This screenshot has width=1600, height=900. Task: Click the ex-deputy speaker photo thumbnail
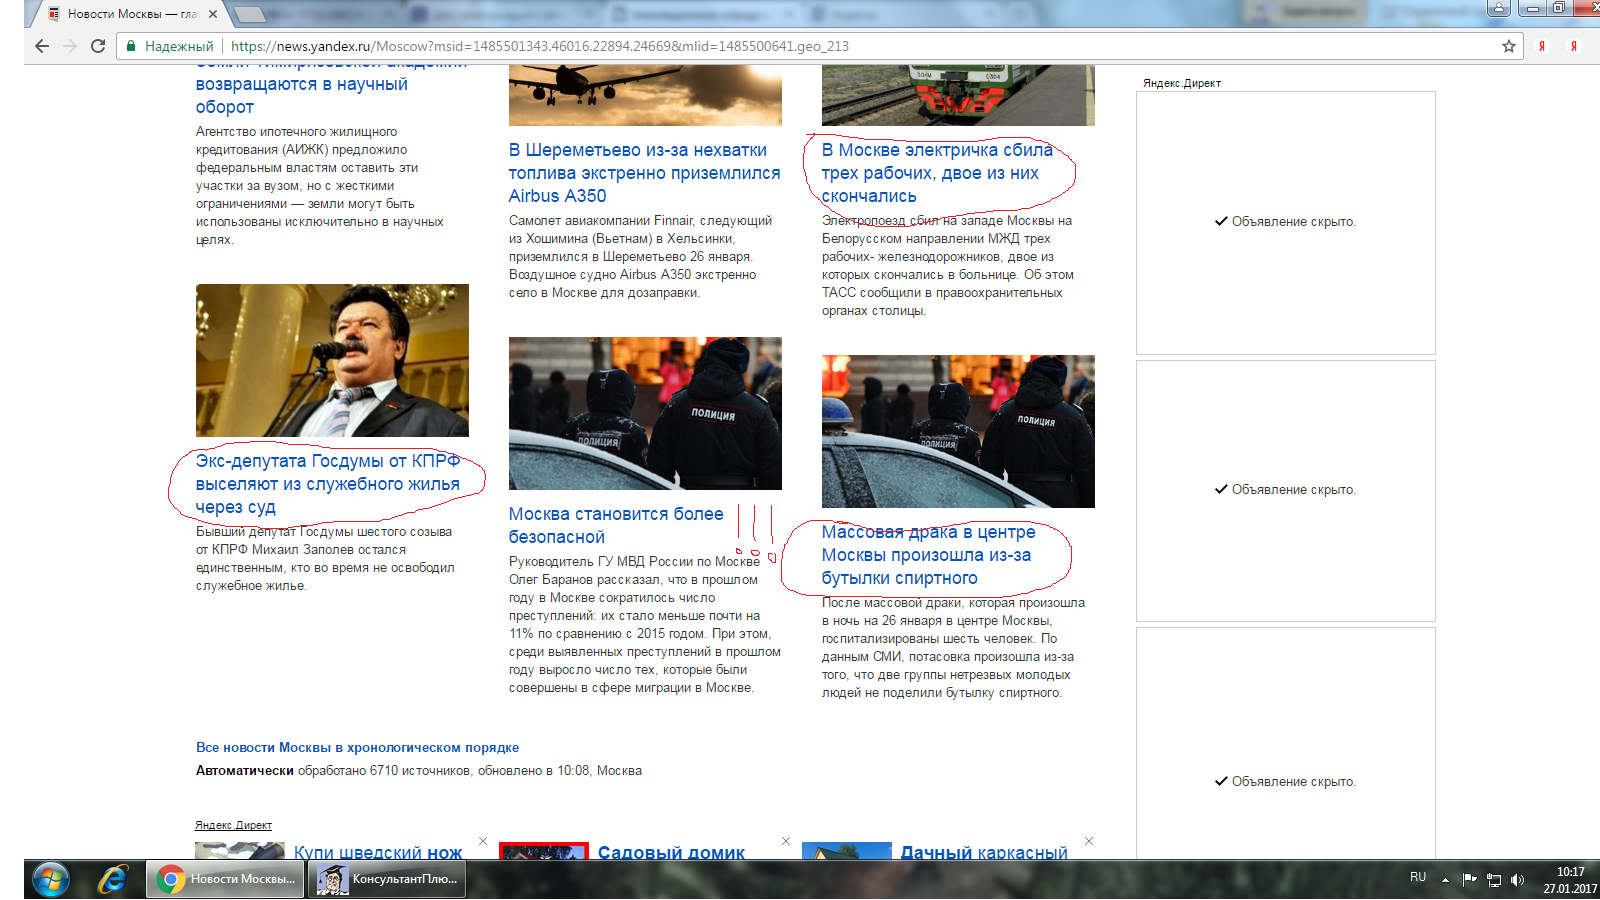click(332, 360)
